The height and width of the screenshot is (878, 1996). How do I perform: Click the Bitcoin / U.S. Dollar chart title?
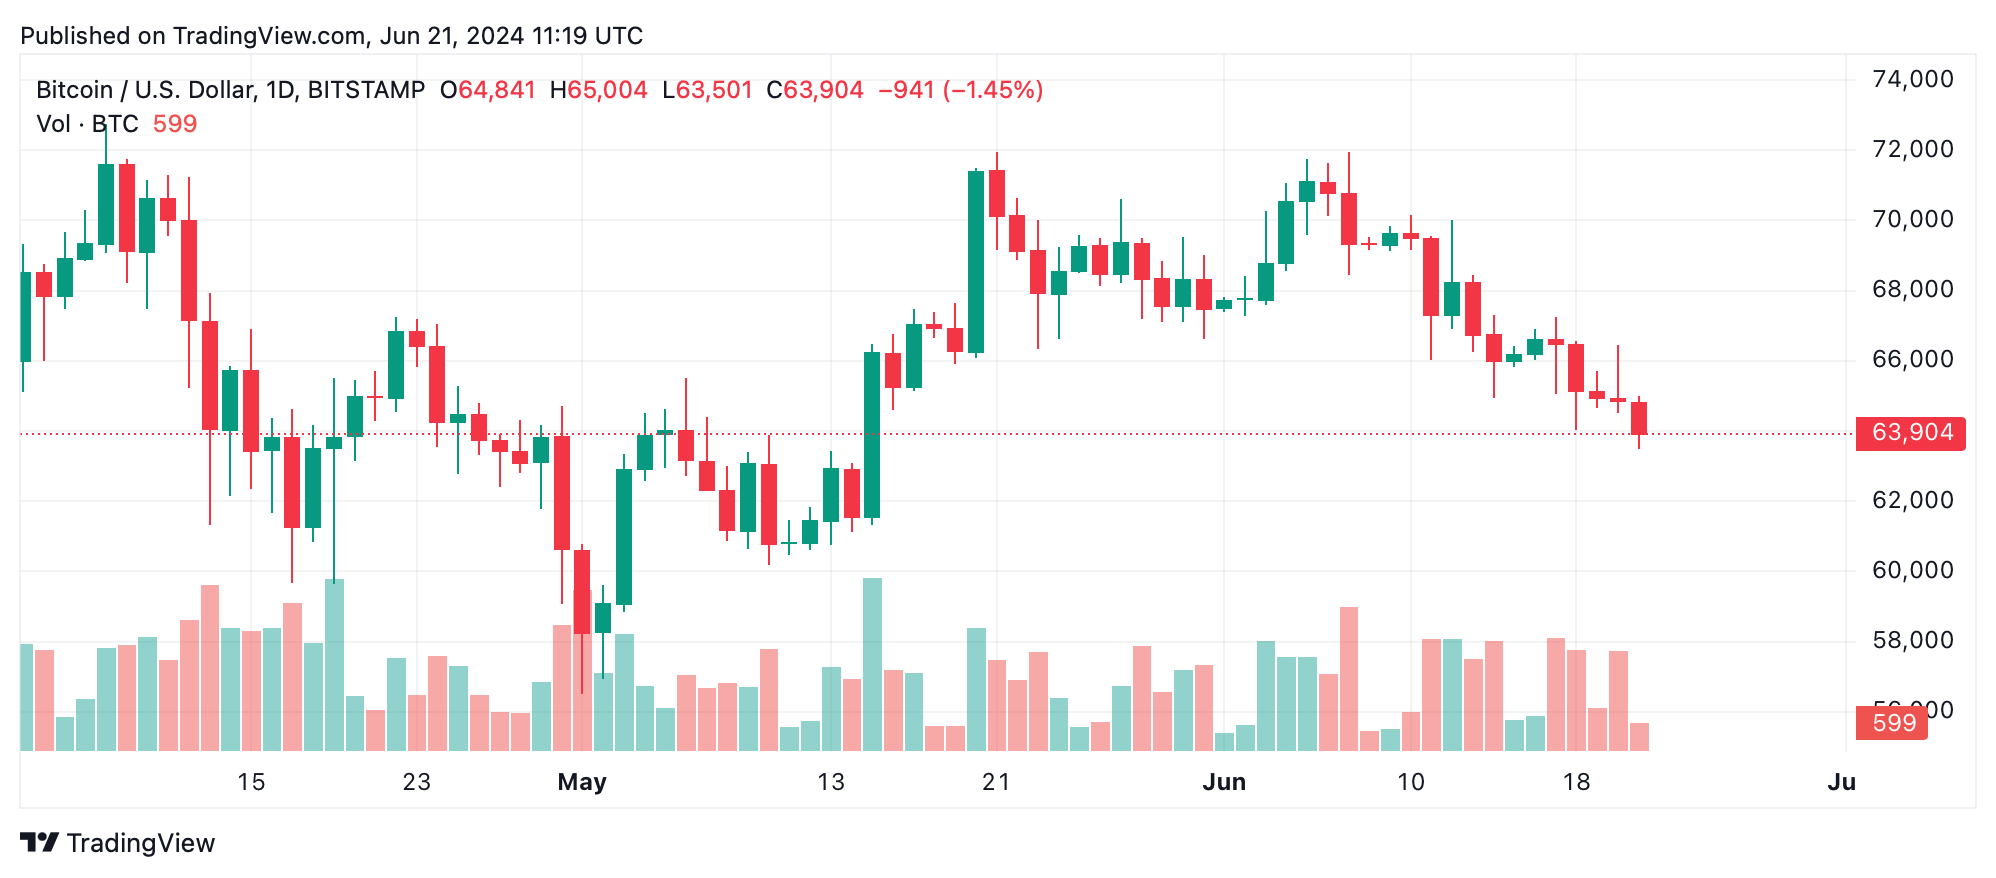230,90
